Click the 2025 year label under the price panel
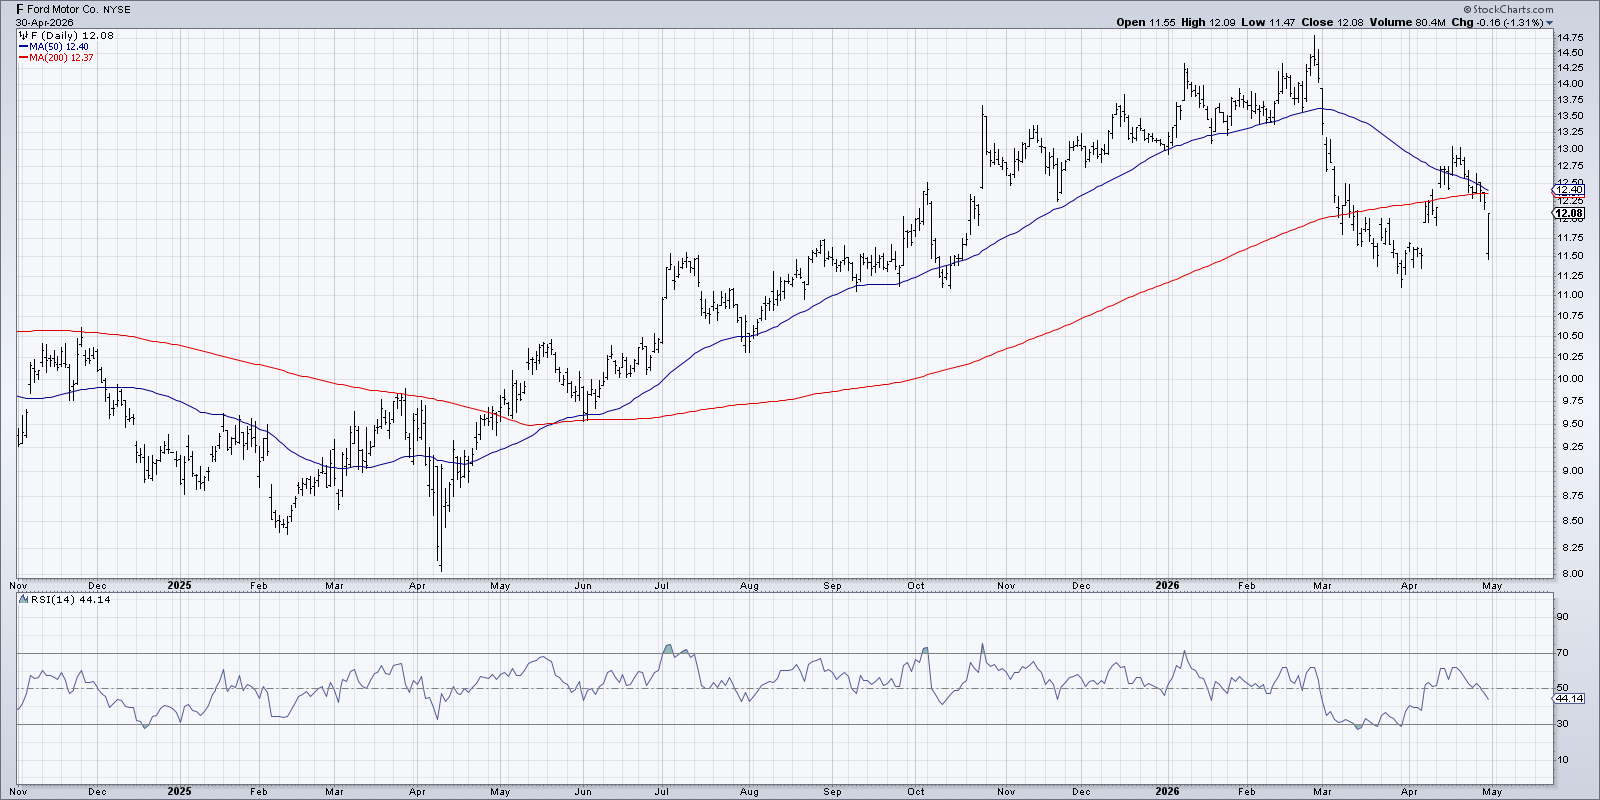This screenshot has height=800, width=1600. tap(179, 586)
